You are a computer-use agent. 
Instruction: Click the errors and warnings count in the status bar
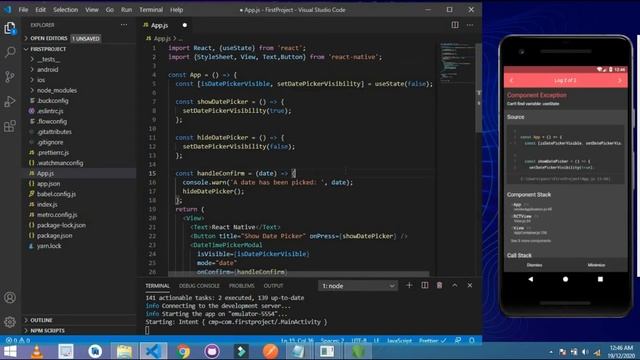18,340
